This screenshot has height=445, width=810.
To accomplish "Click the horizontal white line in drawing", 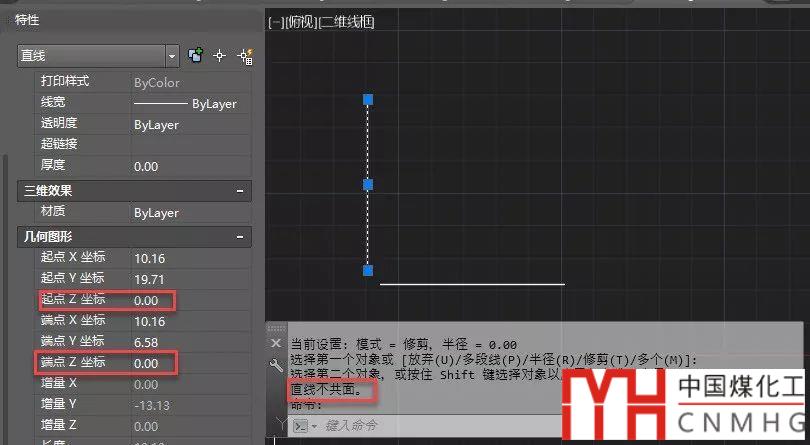I will click(x=472, y=284).
